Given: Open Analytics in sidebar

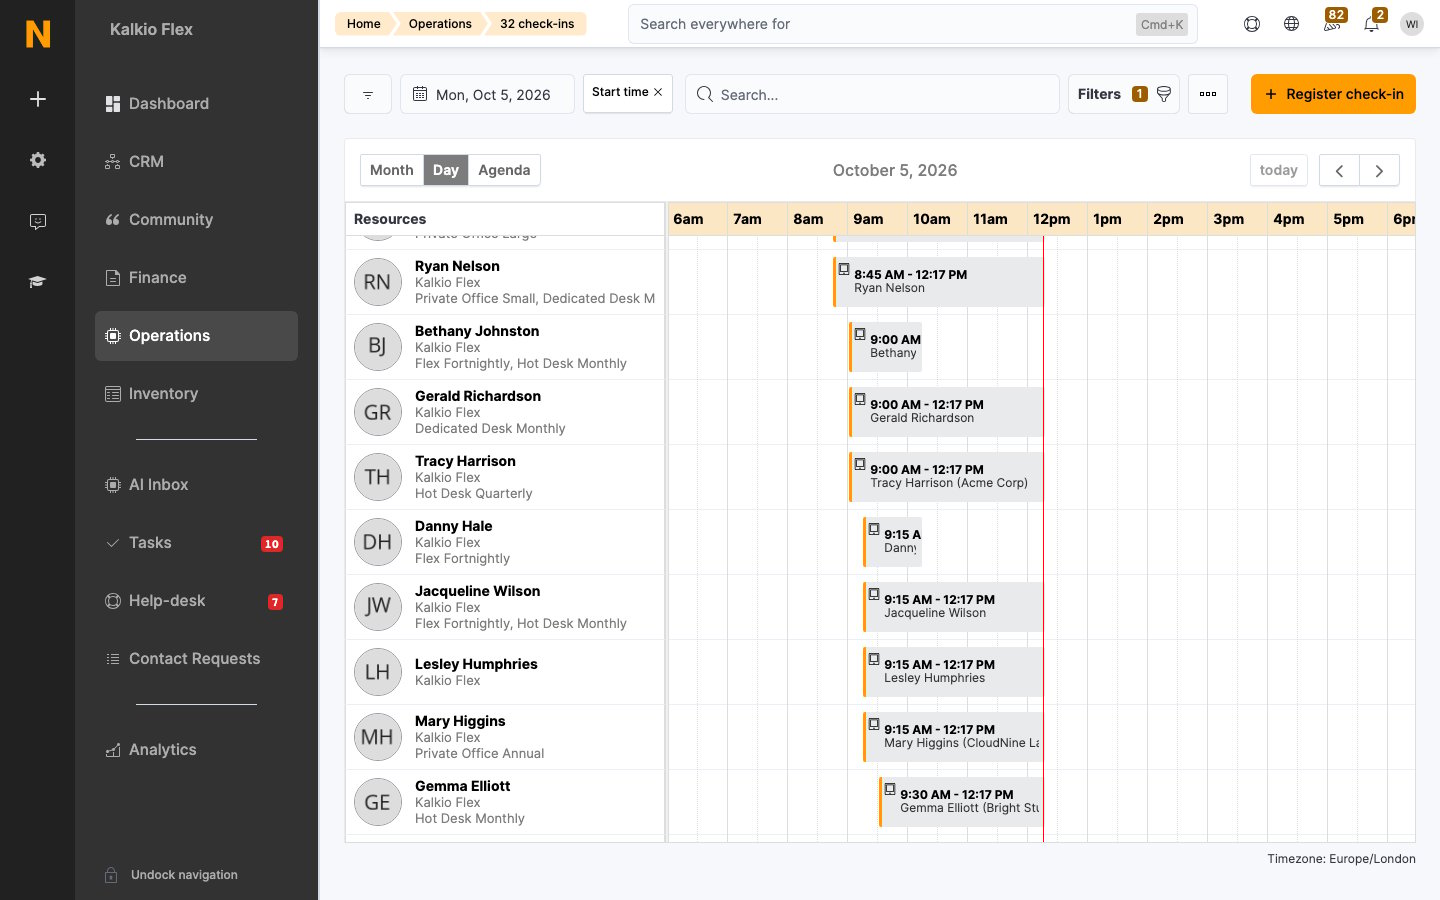Looking at the screenshot, I should (196, 750).
